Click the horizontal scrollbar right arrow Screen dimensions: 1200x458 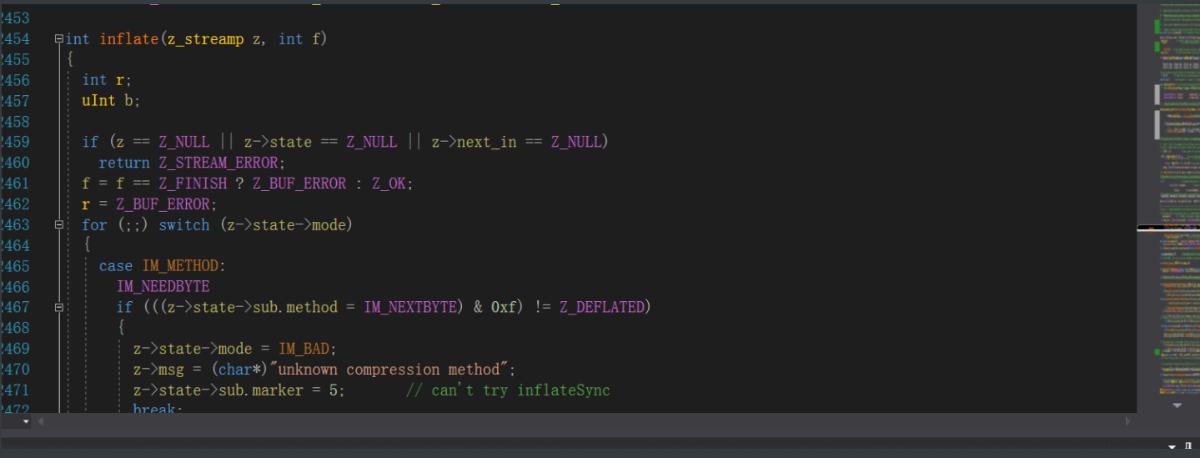[1129, 422]
